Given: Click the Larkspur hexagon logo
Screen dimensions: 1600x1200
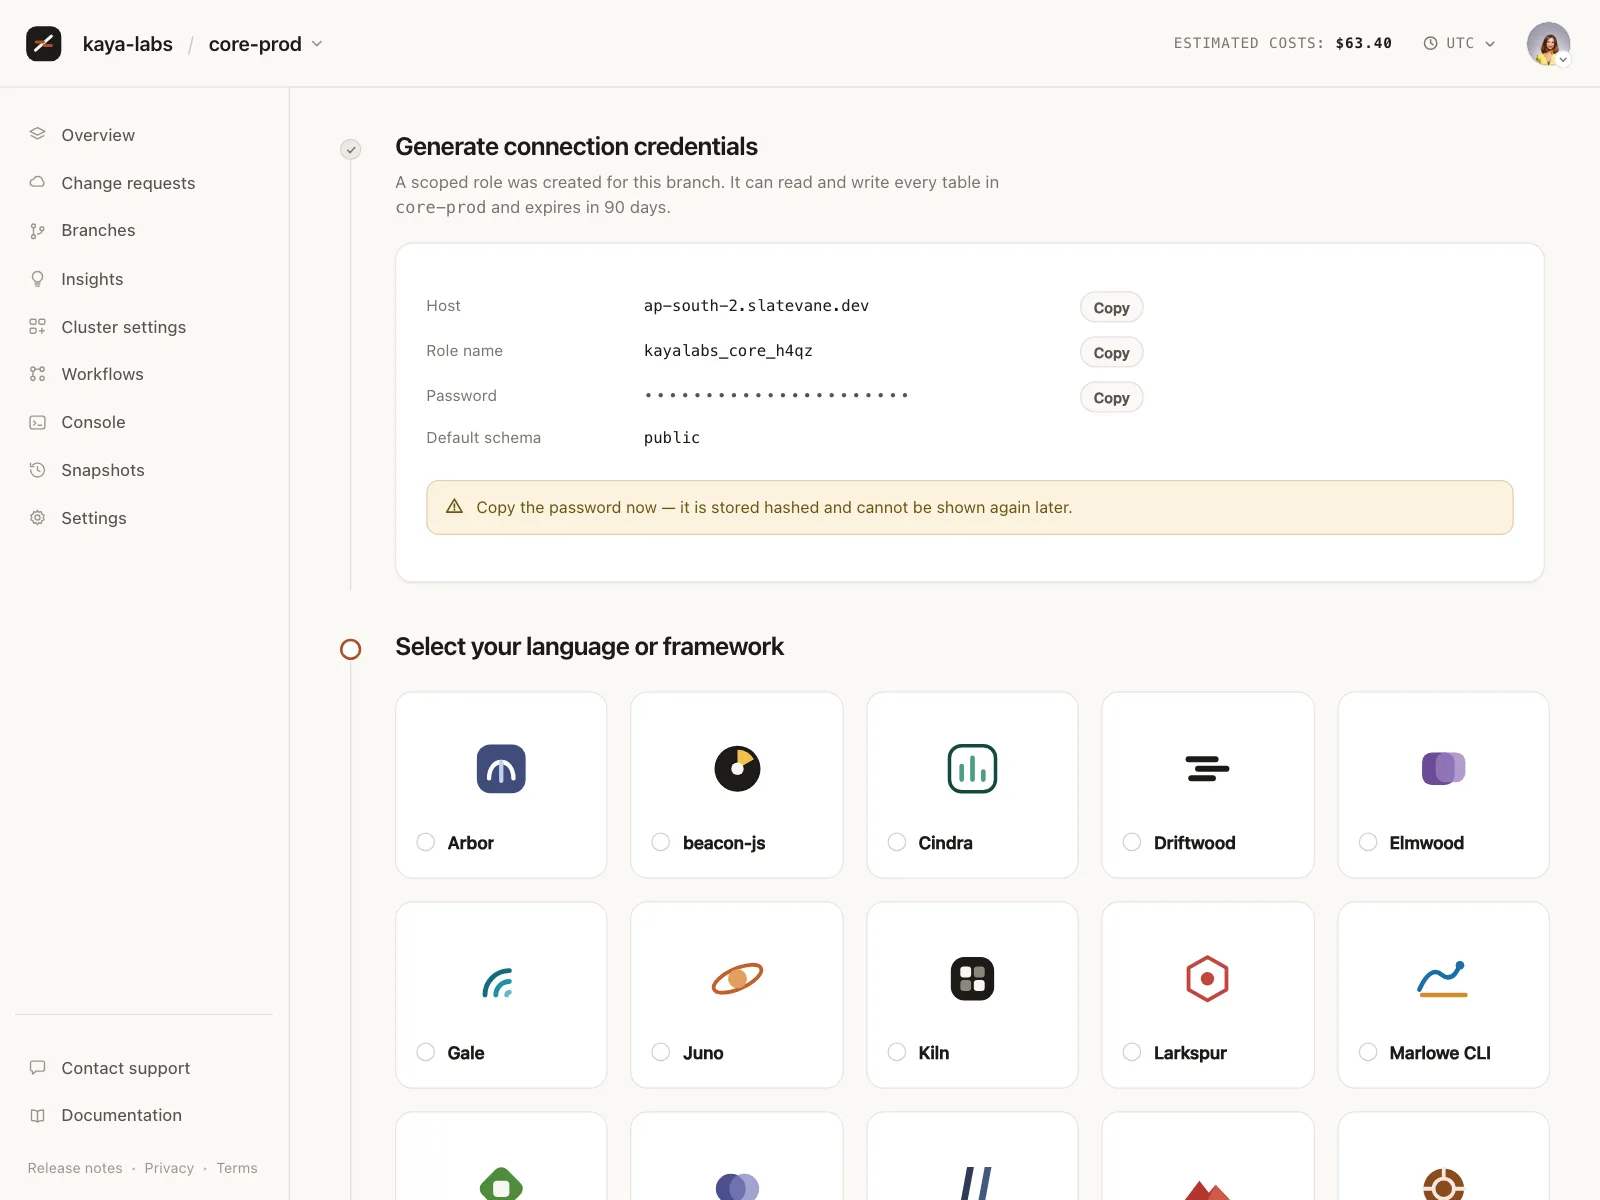Looking at the screenshot, I should pyautogui.click(x=1208, y=979).
